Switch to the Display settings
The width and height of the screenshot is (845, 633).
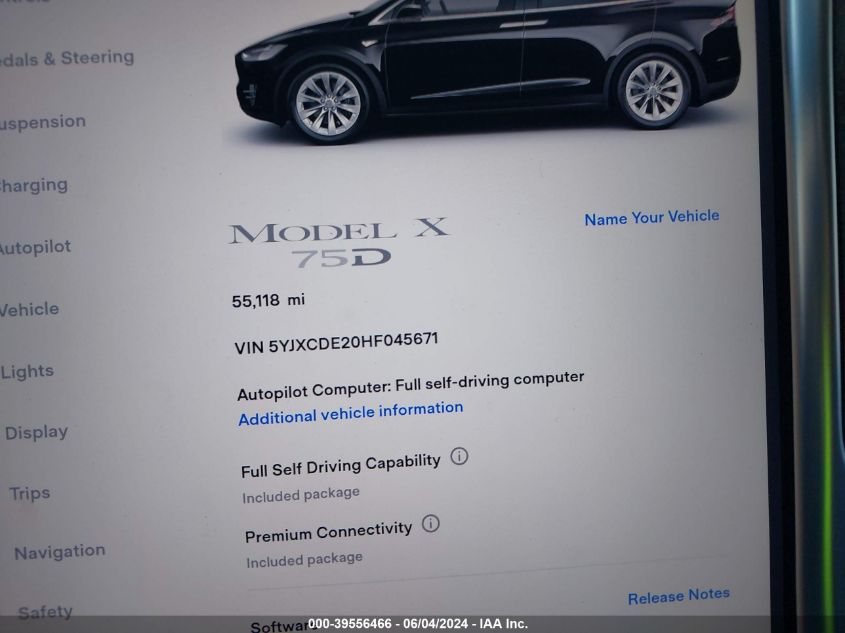click(37, 432)
